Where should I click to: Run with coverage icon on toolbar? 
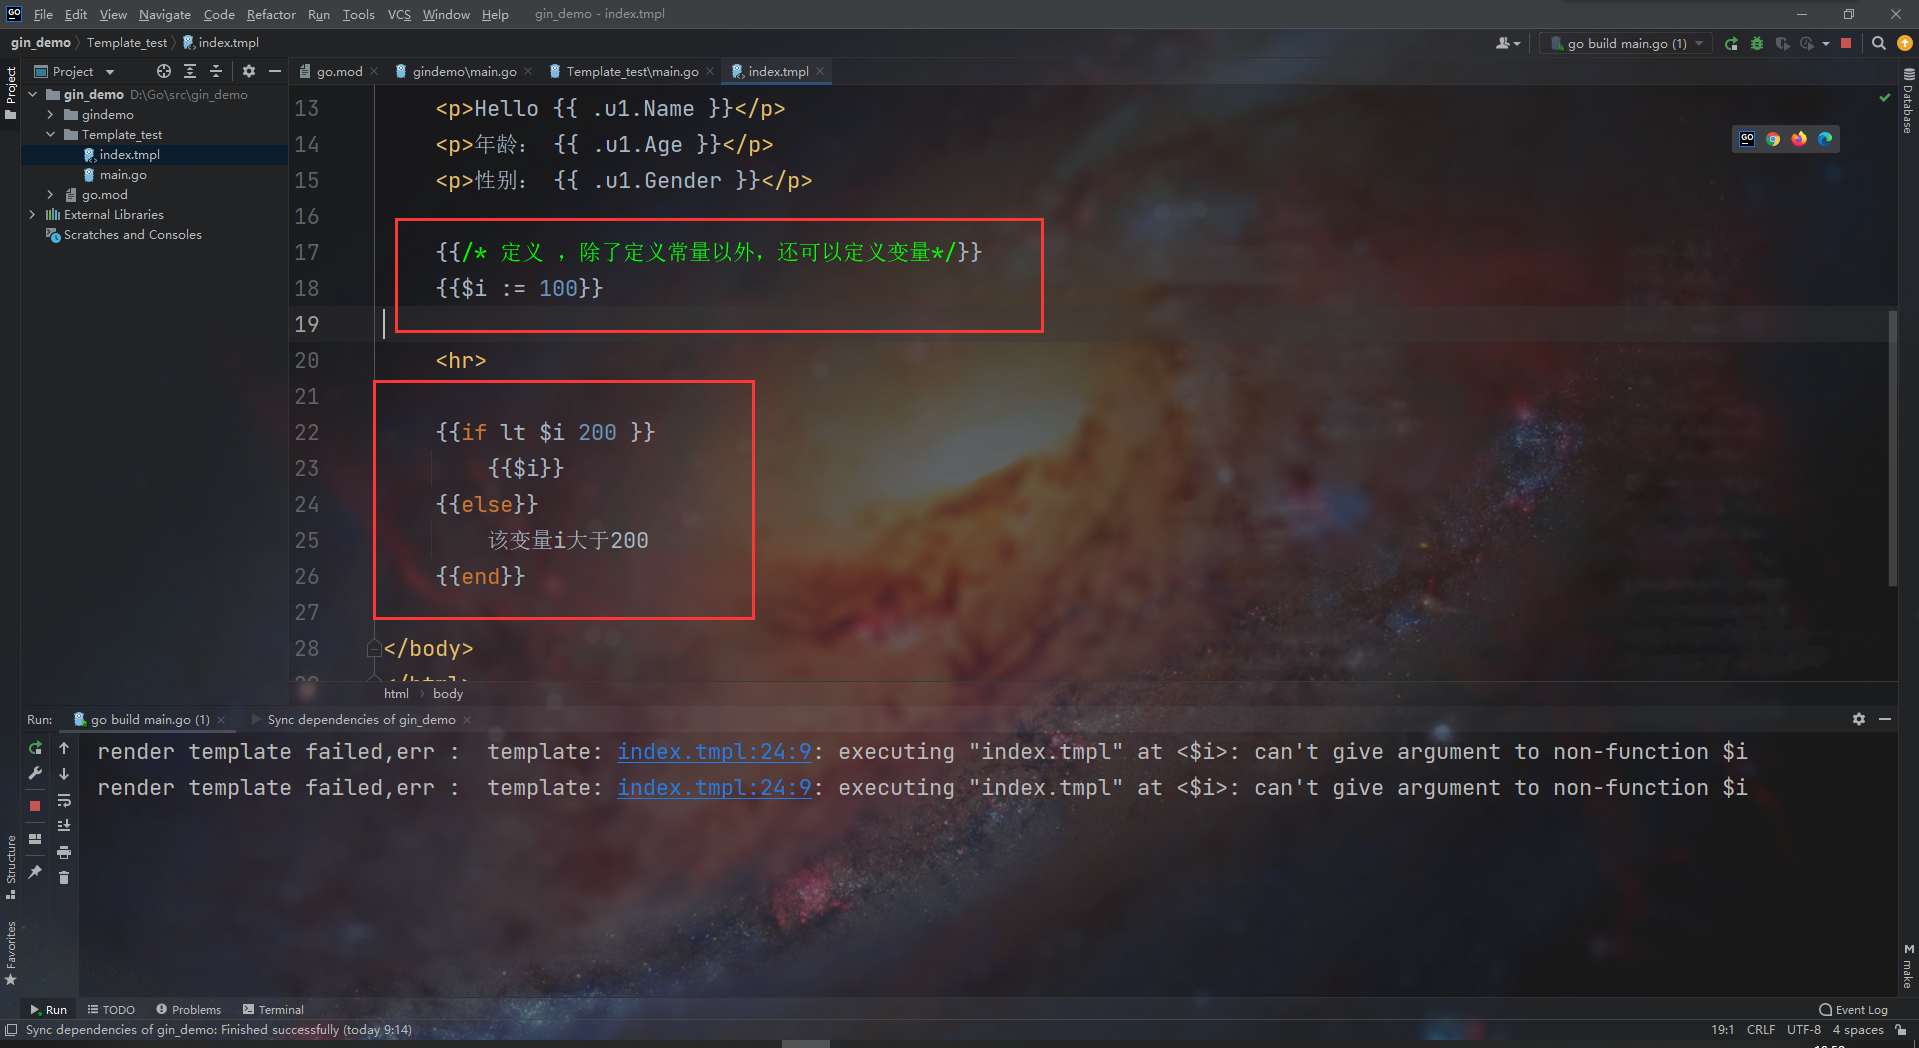click(x=1783, y=43)
